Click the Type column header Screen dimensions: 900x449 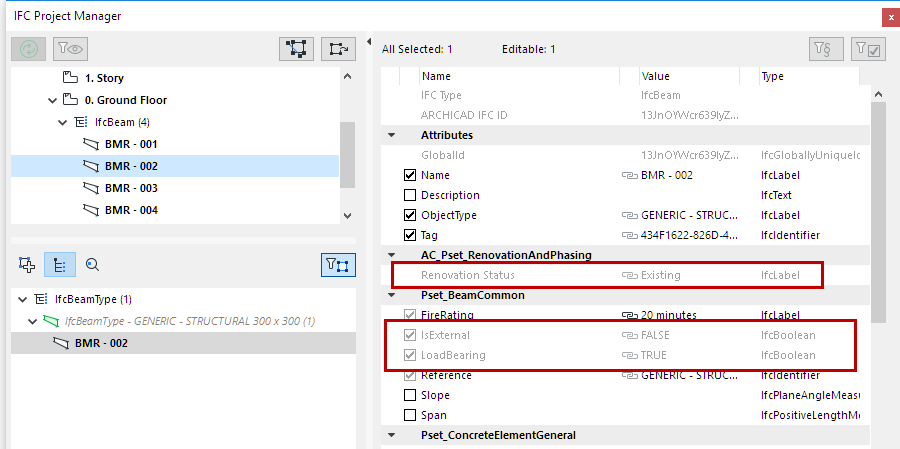point(808,76)
